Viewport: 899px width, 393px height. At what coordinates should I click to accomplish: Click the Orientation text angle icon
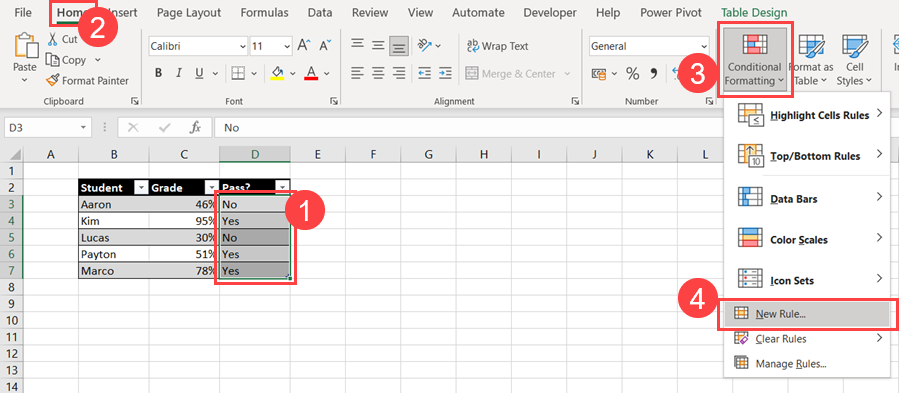click(x=425, y=45)
